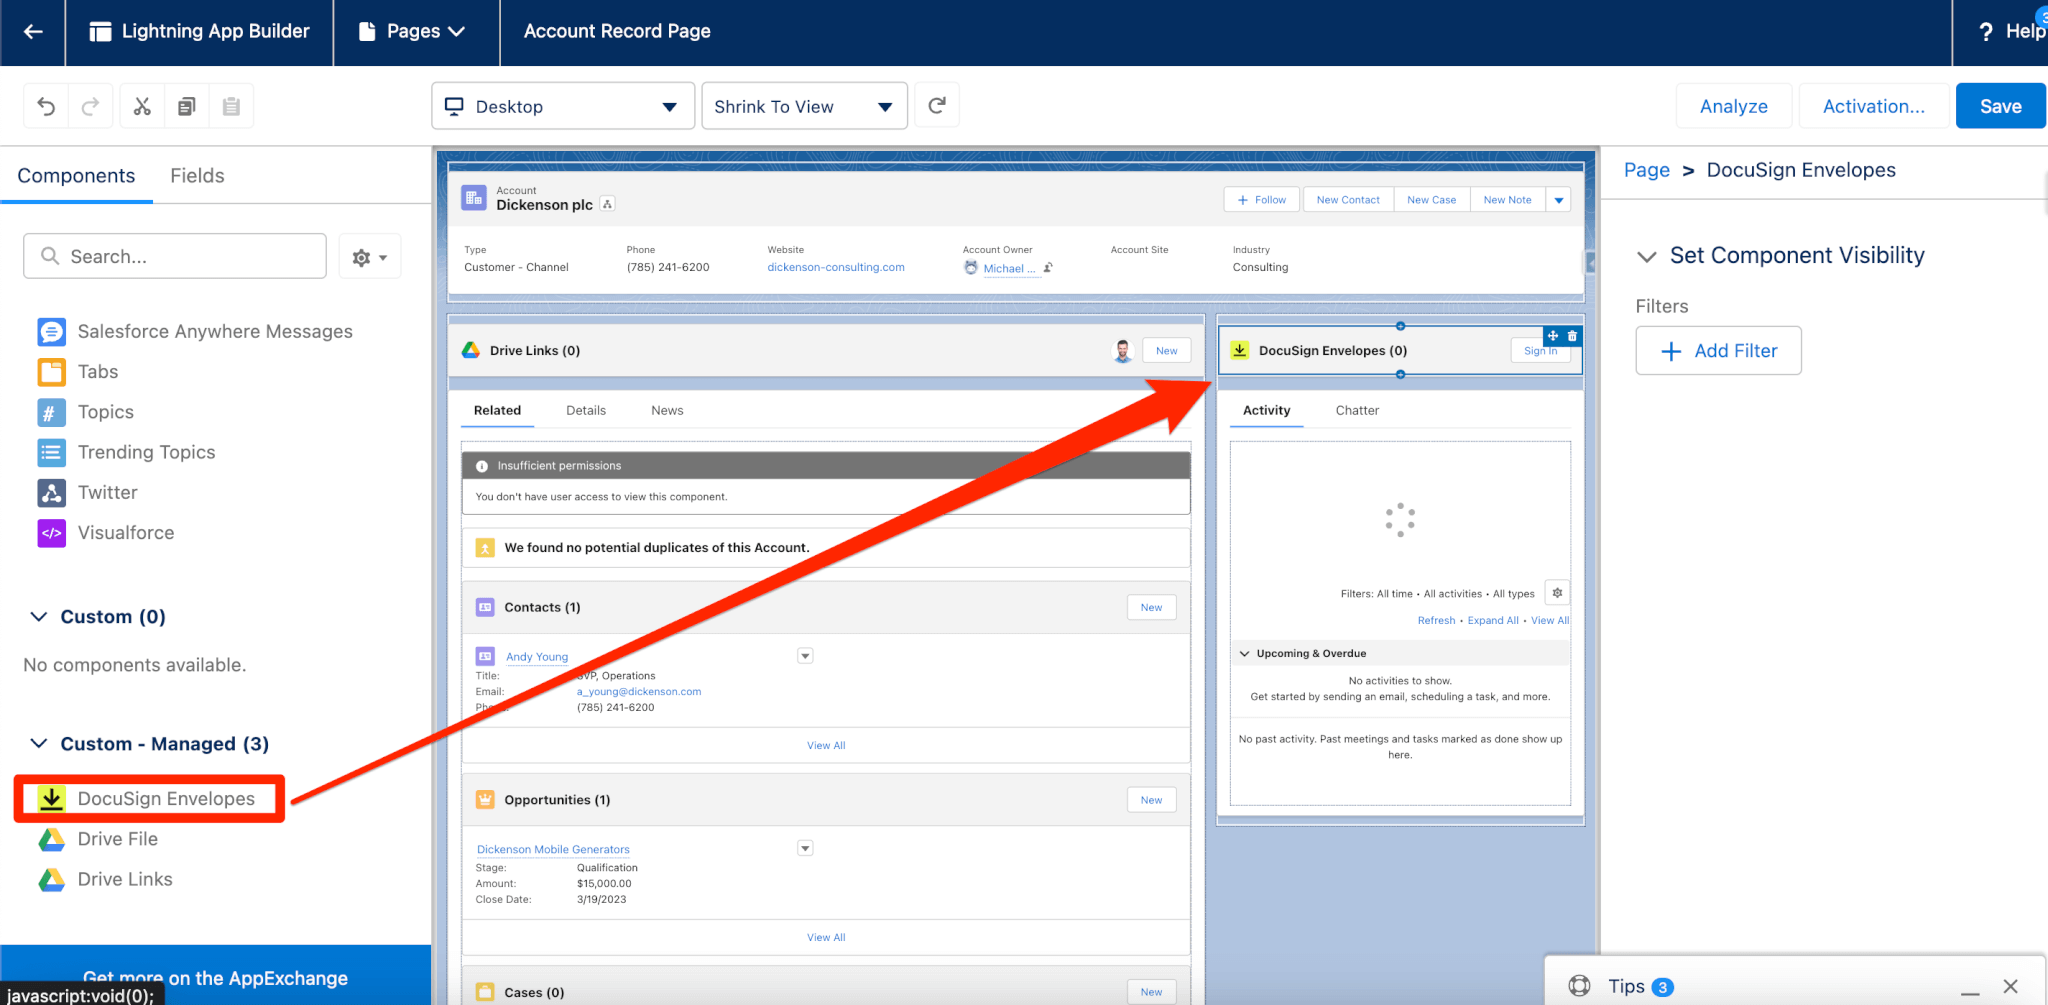This screenshot has width=2048, height=1005.
Task: Open the Dickenson Mobile Generators row menu
Action: click(x=805, y=848)
